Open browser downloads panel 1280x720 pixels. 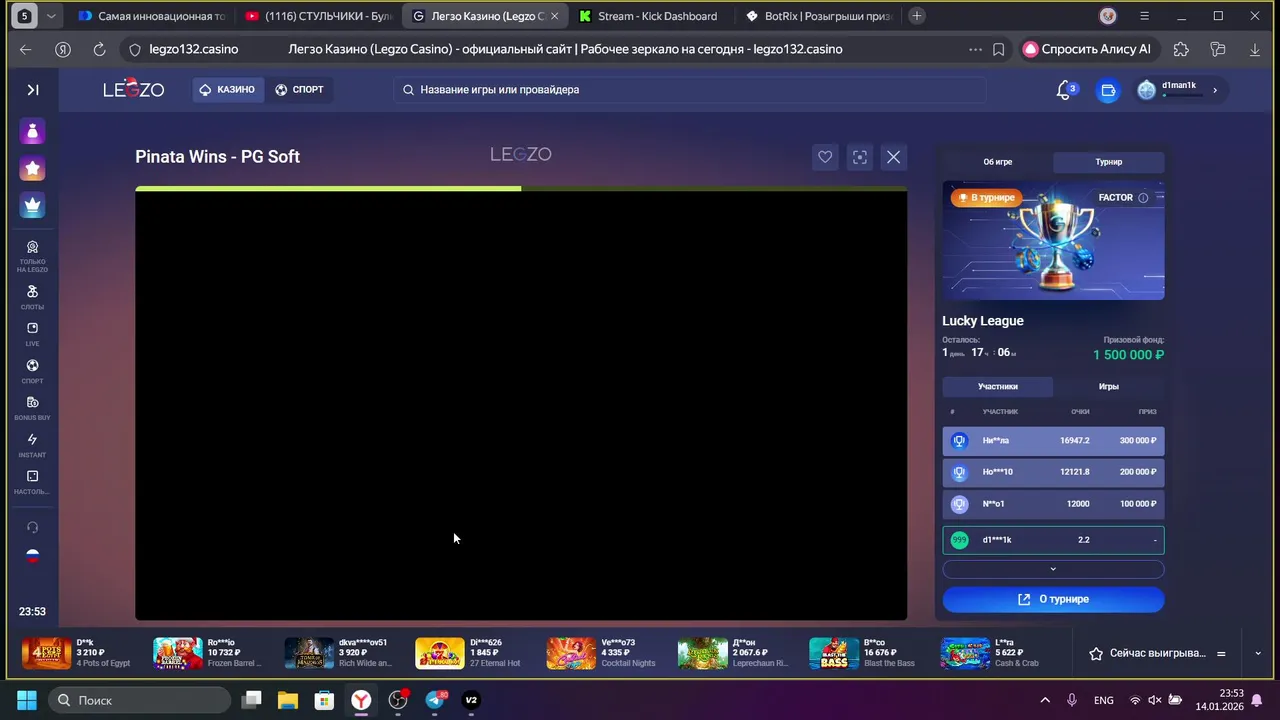tap(1255, 49)
